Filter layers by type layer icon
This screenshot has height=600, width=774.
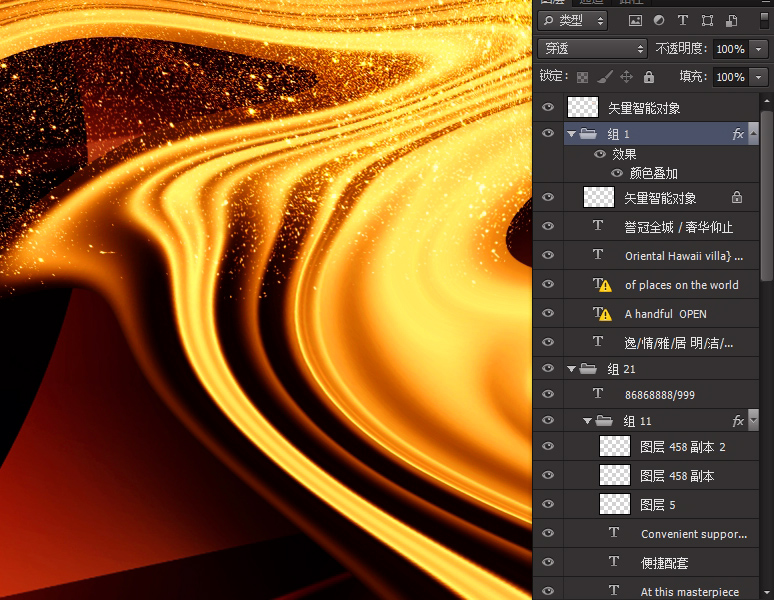(x=683, y=21)
